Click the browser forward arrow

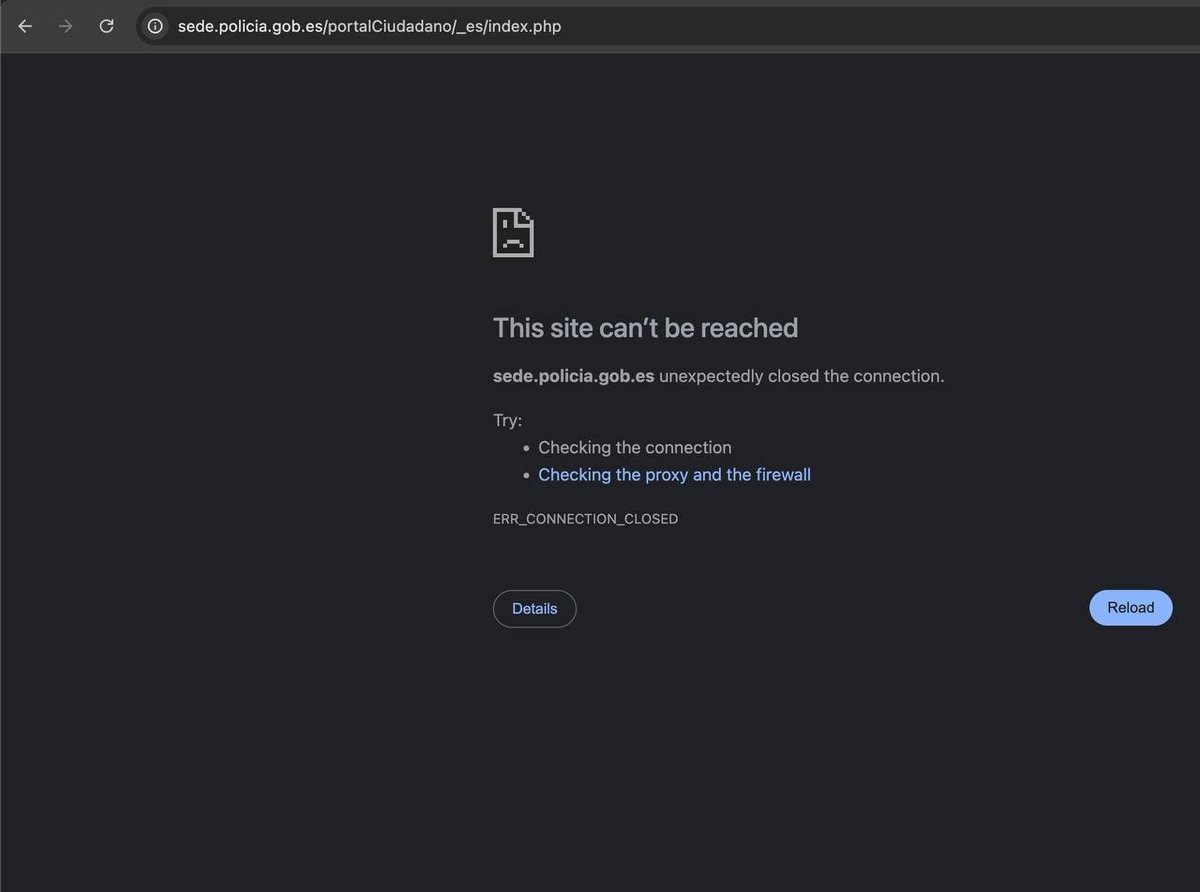pos(66,27)
